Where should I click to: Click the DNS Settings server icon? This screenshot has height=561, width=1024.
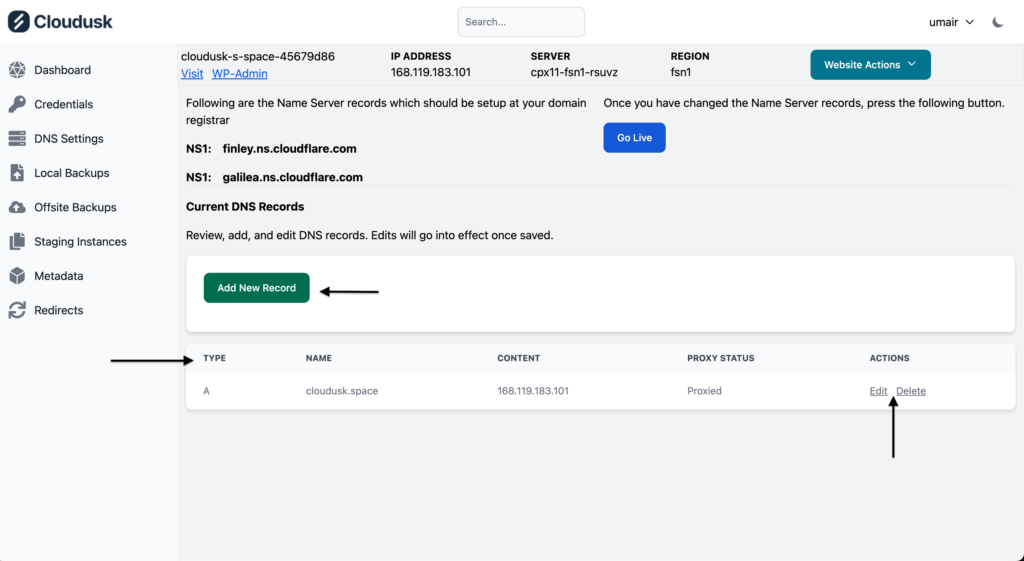(x=17, y=139)
